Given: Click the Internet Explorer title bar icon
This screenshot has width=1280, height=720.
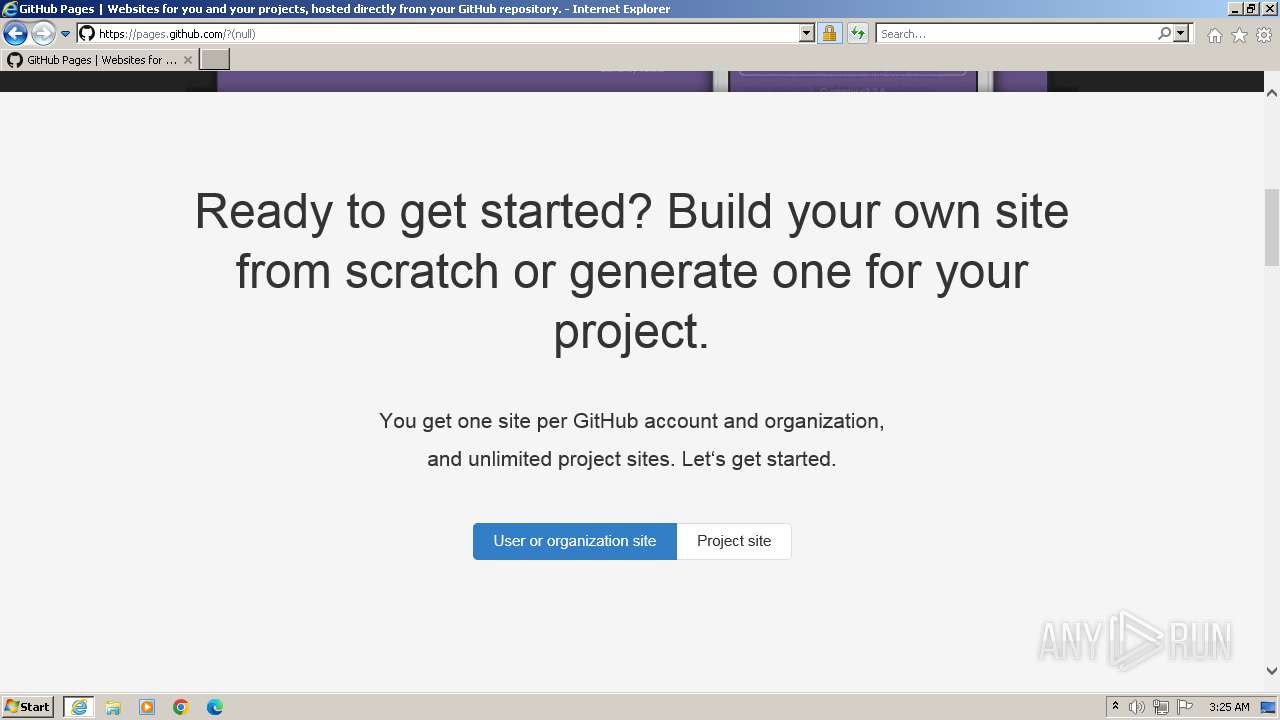Looking at the screenshot, I should tap(9, 9).
